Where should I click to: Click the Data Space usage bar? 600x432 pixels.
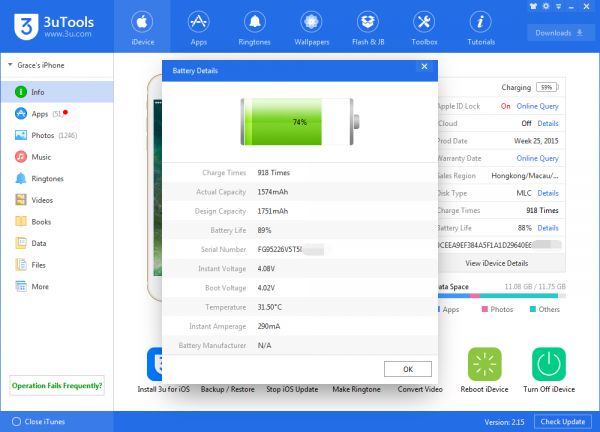(501, 295)
